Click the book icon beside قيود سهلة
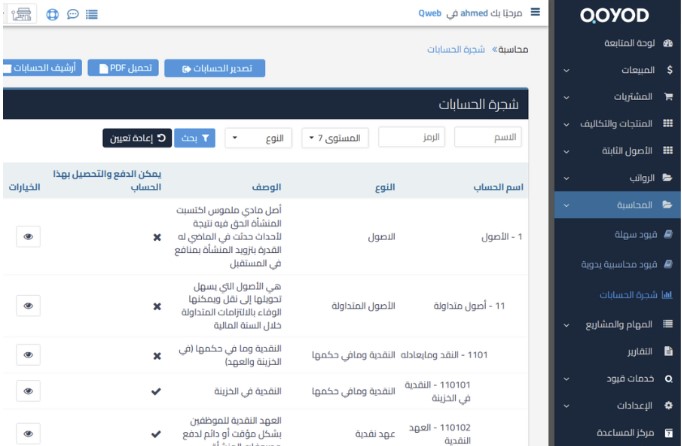This screenshot has width=682, height=446. (669, 235)
